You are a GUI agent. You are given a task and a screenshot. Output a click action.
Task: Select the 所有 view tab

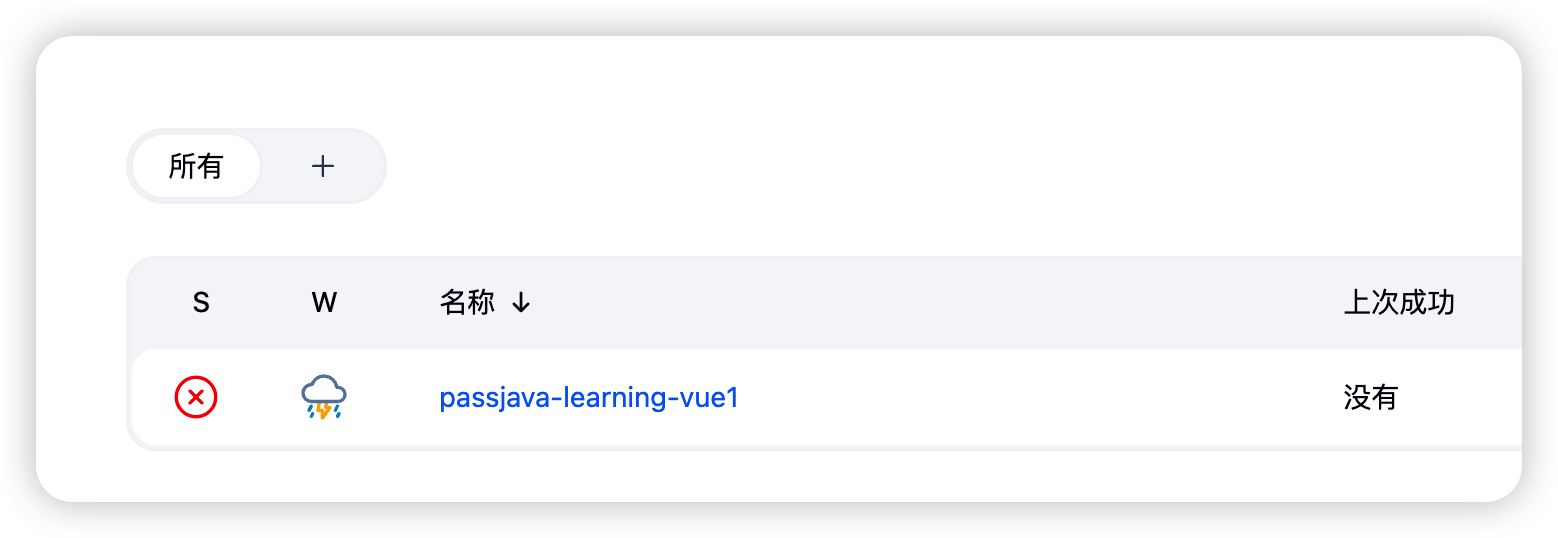(196, 166)
